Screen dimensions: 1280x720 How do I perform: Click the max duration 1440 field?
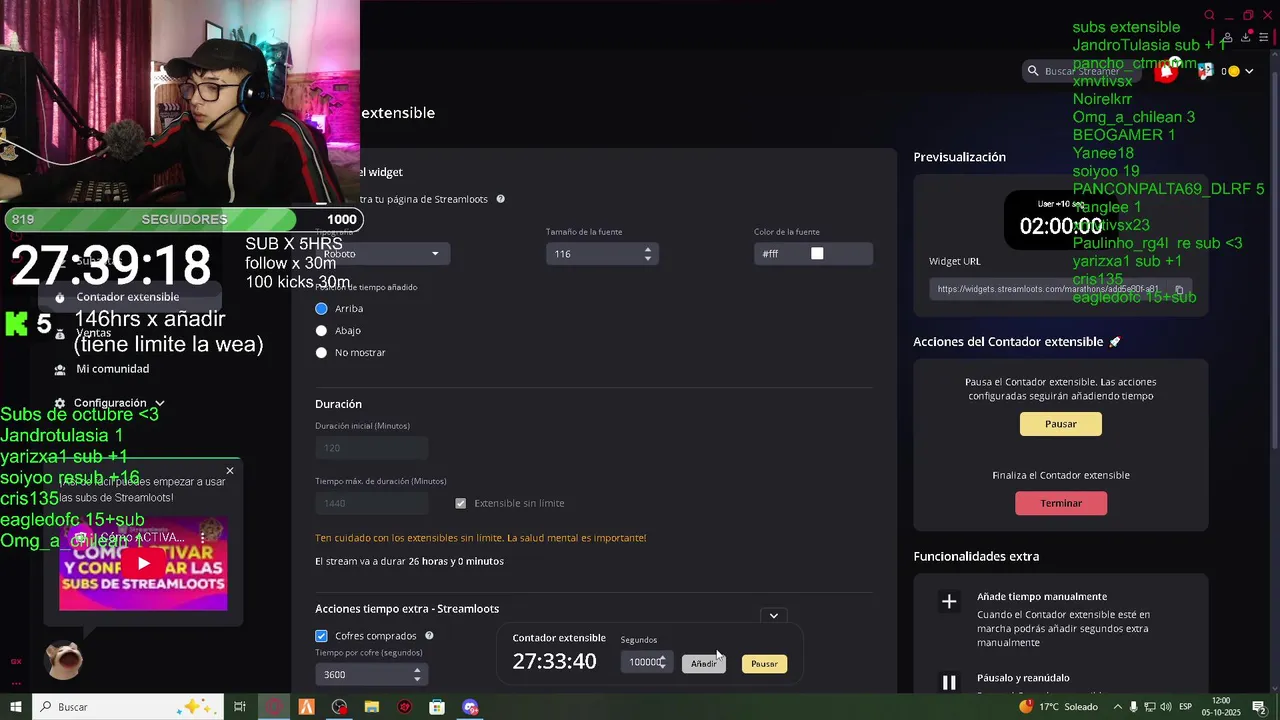point(372,503)
